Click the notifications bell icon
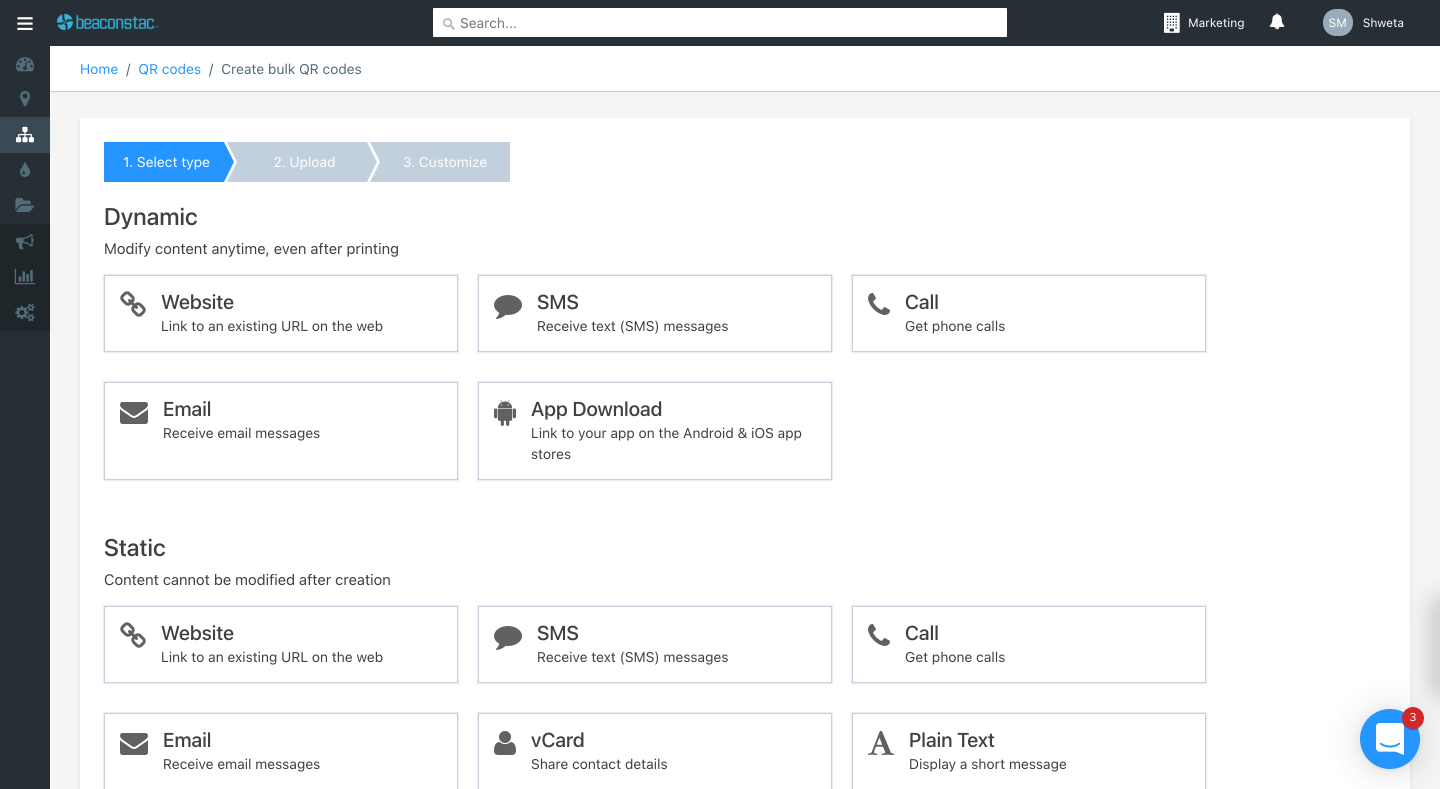Screen dimensions: 1440x789 point(1277,23)
